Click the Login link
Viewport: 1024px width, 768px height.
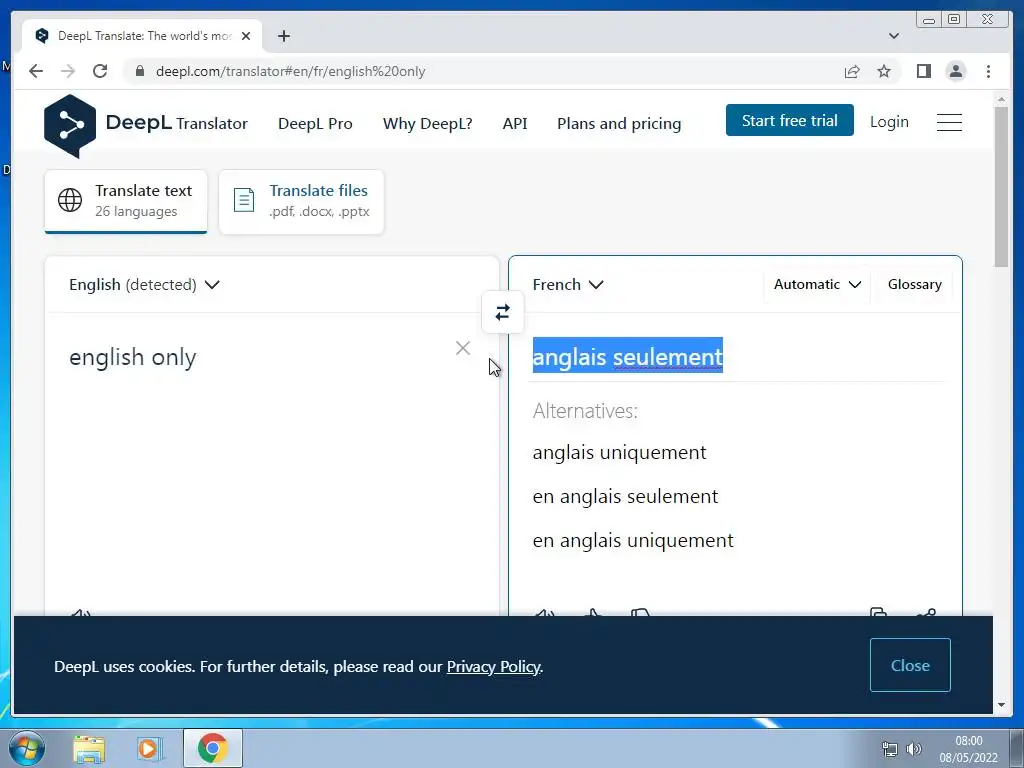coord(889,122)
